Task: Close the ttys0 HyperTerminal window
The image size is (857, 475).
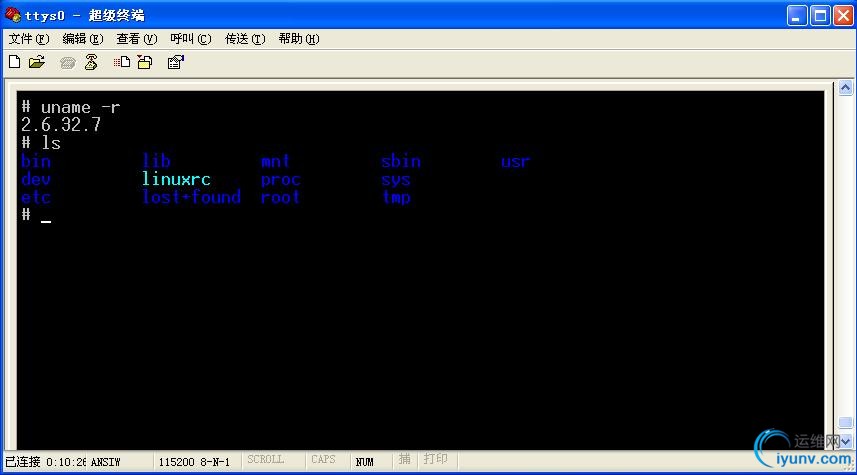Action: 843,15
